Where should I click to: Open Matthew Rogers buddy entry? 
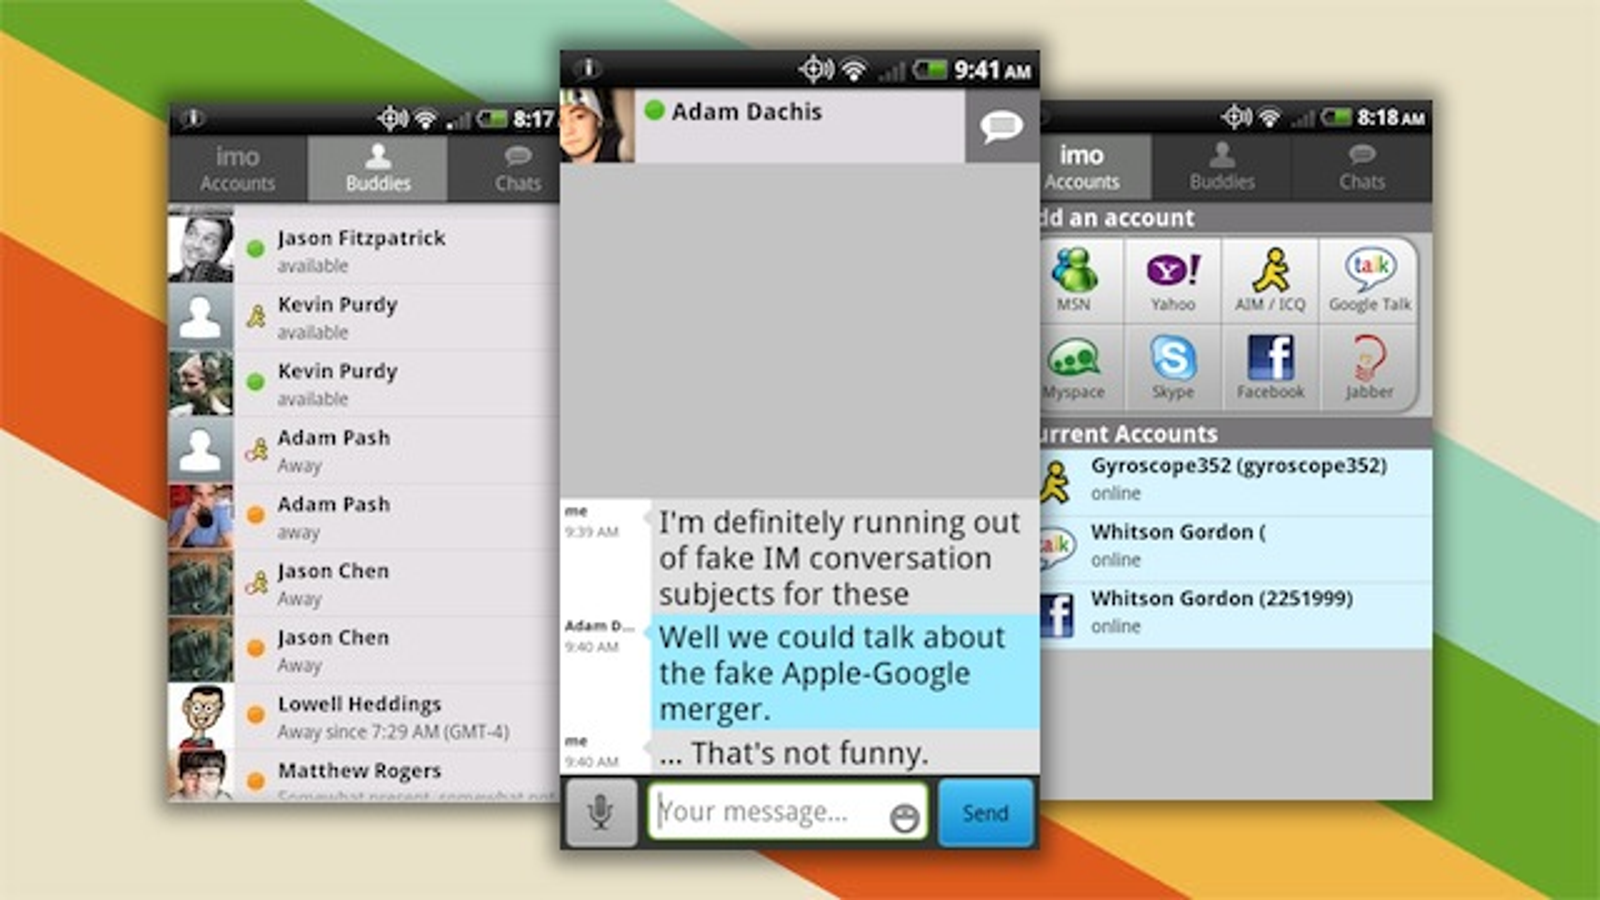pyautogui.click(x=364, y=777)
